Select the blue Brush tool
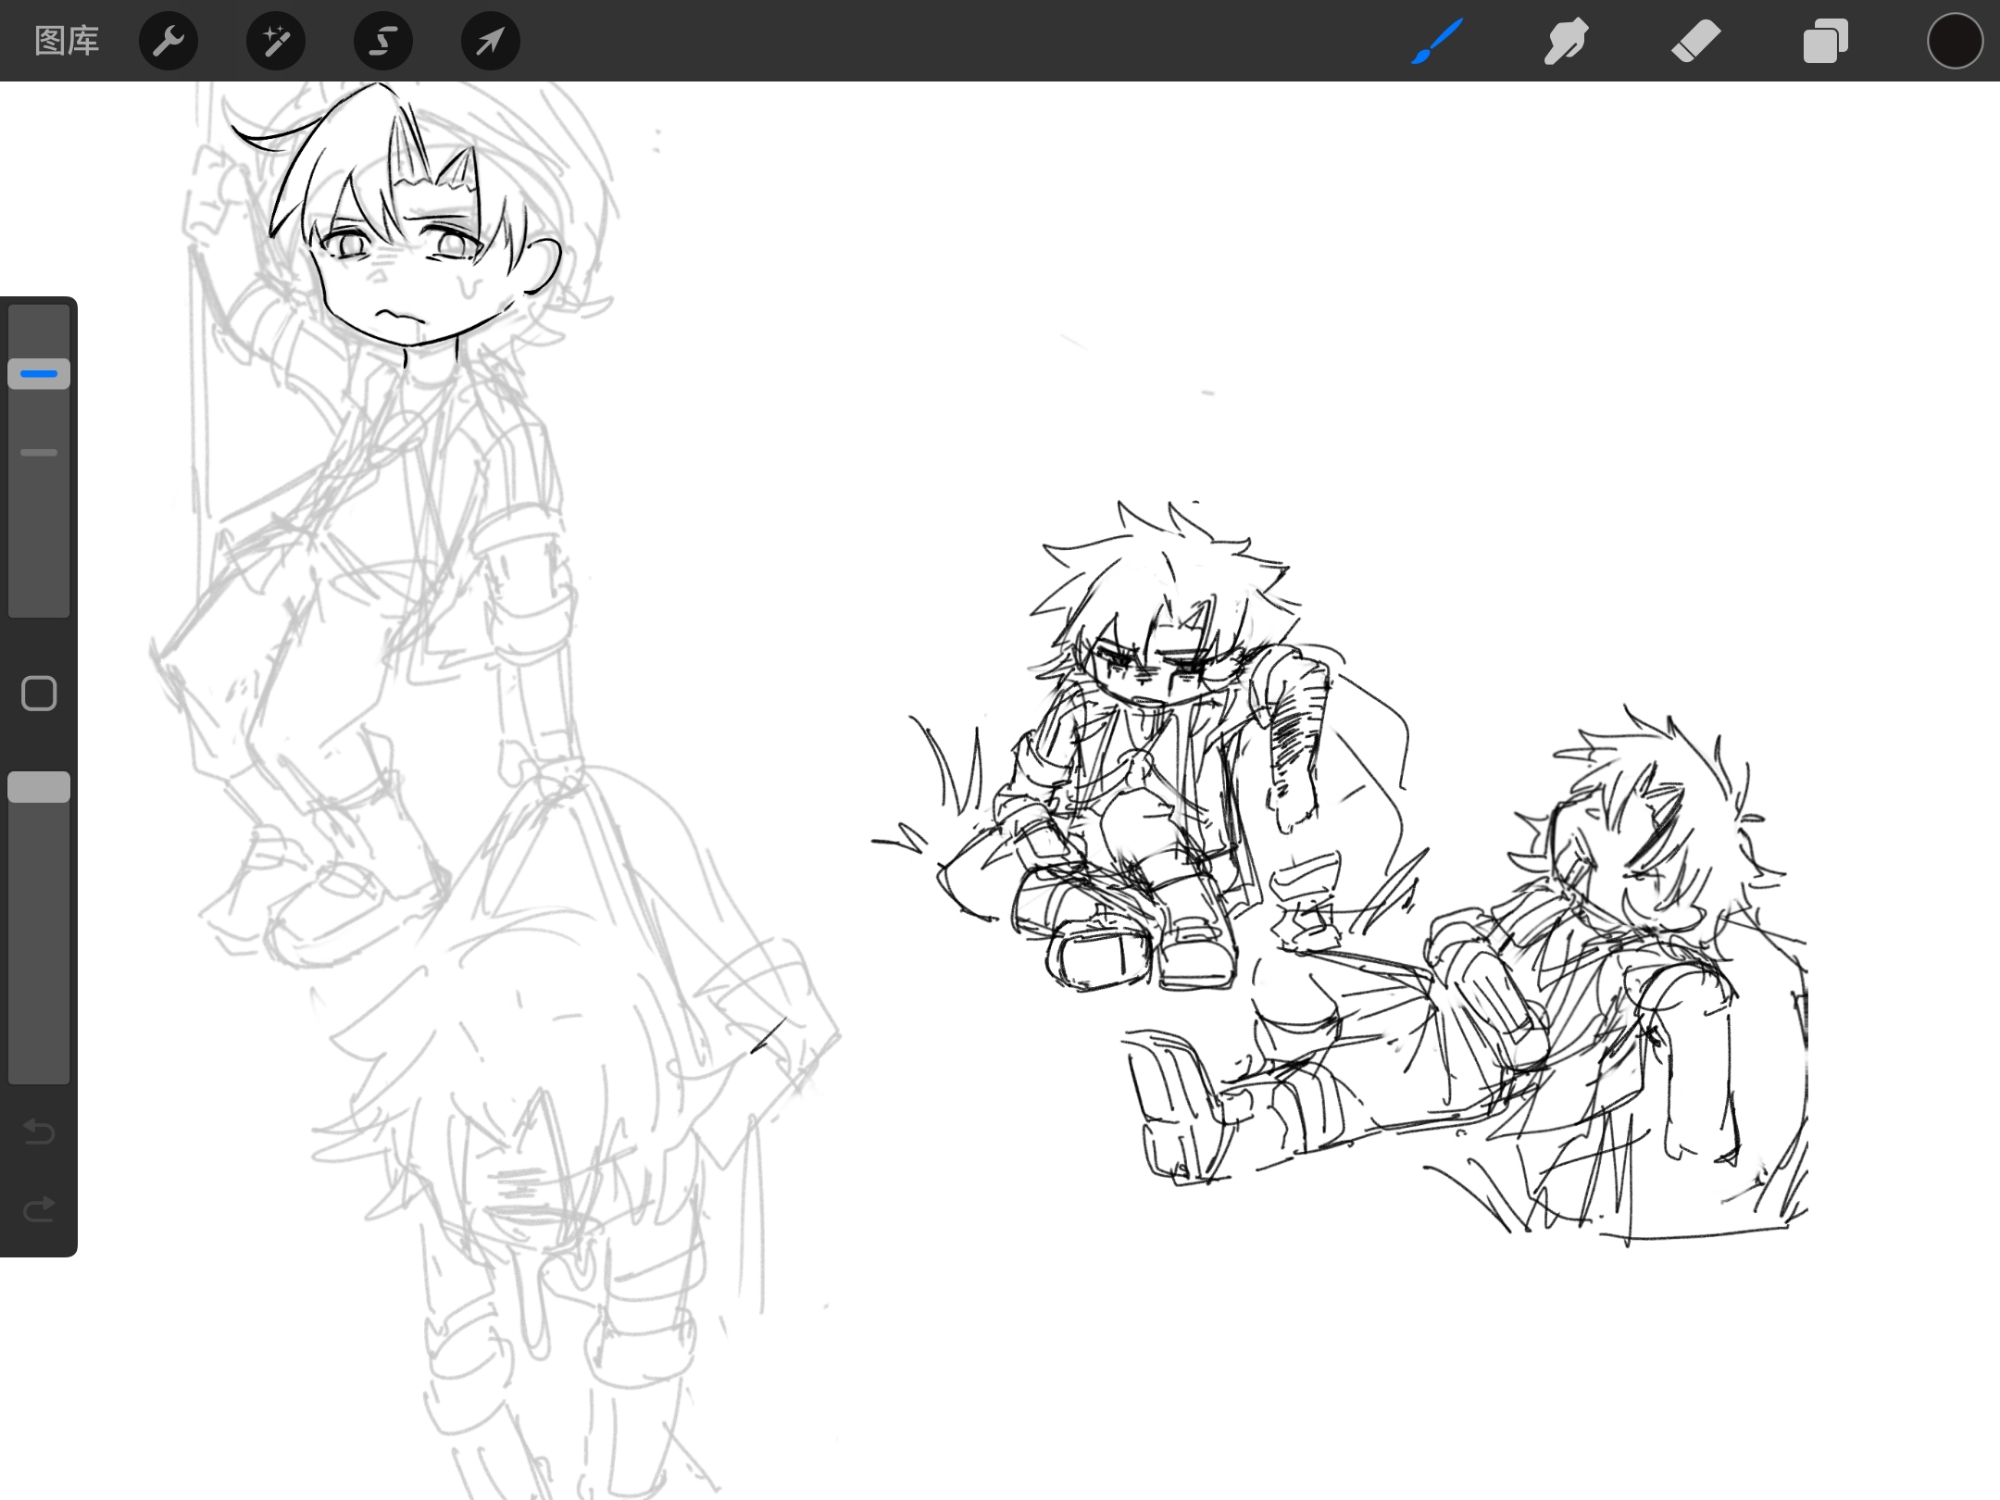The width and height of the screenshot is (2000, 1500). [x=1438, y=41]
